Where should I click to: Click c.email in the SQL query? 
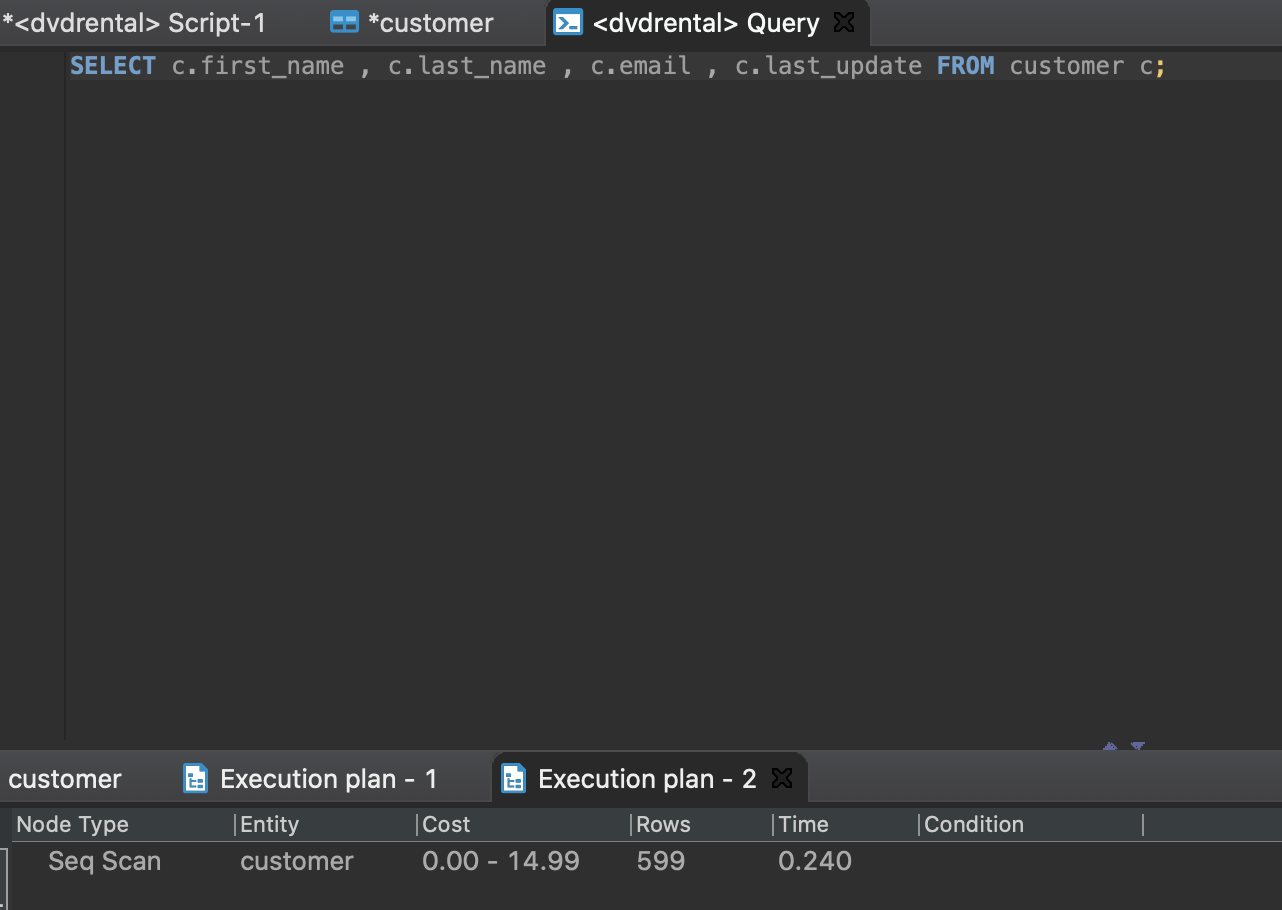641,66
